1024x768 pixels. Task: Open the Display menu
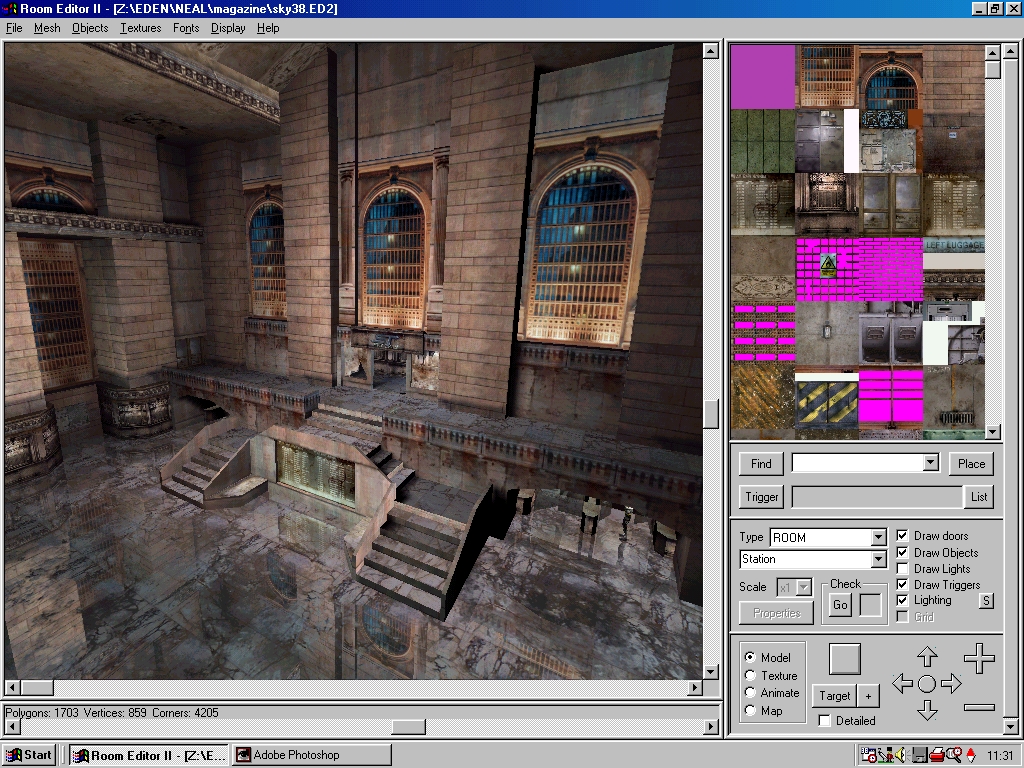(228, 28)
